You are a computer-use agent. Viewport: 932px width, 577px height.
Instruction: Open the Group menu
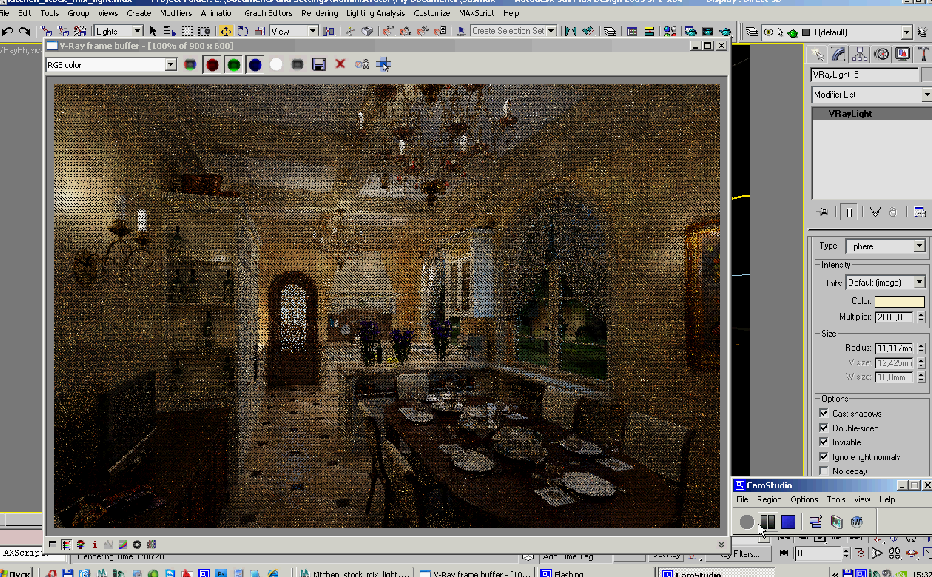point(78,12)
